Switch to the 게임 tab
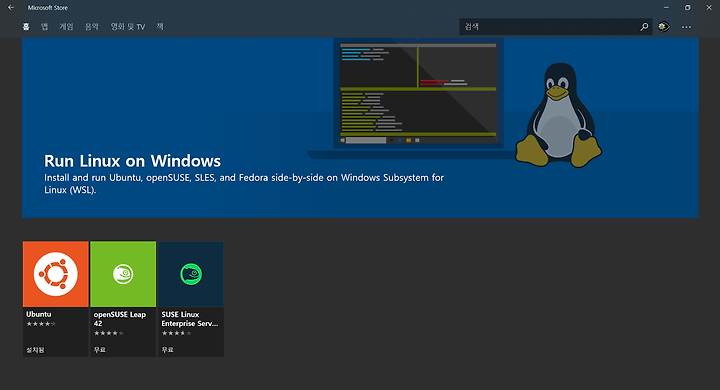This screenshot has height=390, width=720. click(x=66, y=27)
